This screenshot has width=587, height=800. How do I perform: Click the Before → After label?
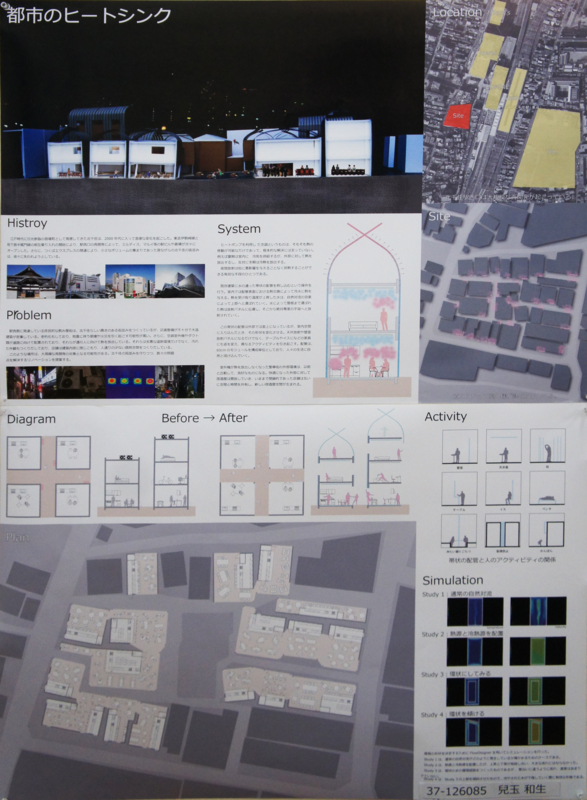point(205,418)
